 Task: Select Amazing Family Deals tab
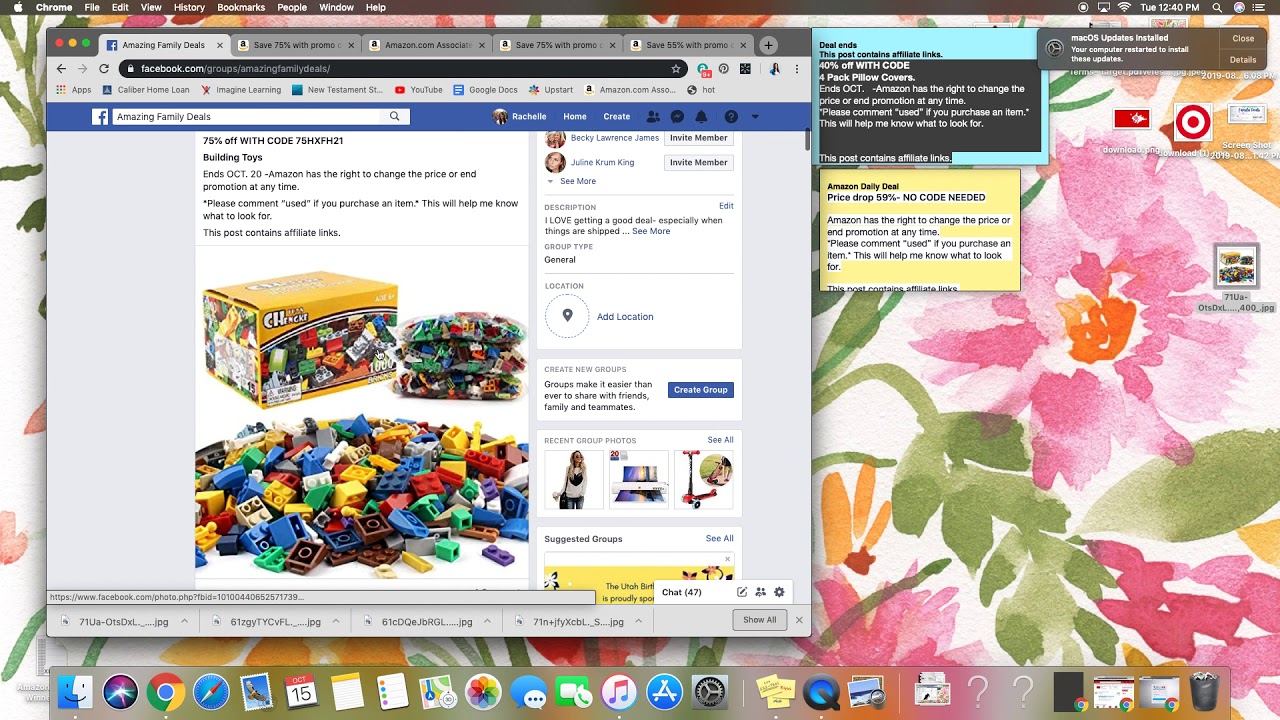tap(164, 45)
